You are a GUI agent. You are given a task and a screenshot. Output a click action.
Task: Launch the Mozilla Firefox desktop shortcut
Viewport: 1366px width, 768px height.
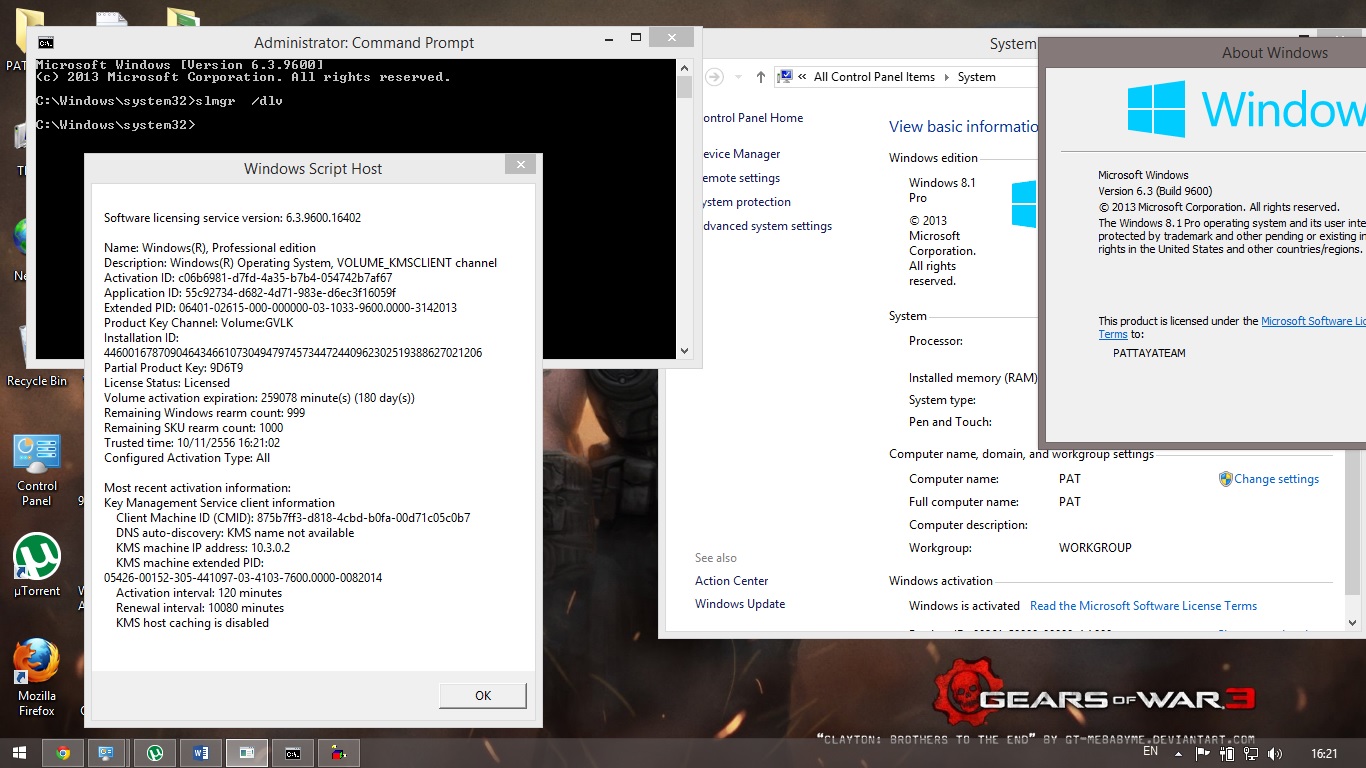(37, 678)
